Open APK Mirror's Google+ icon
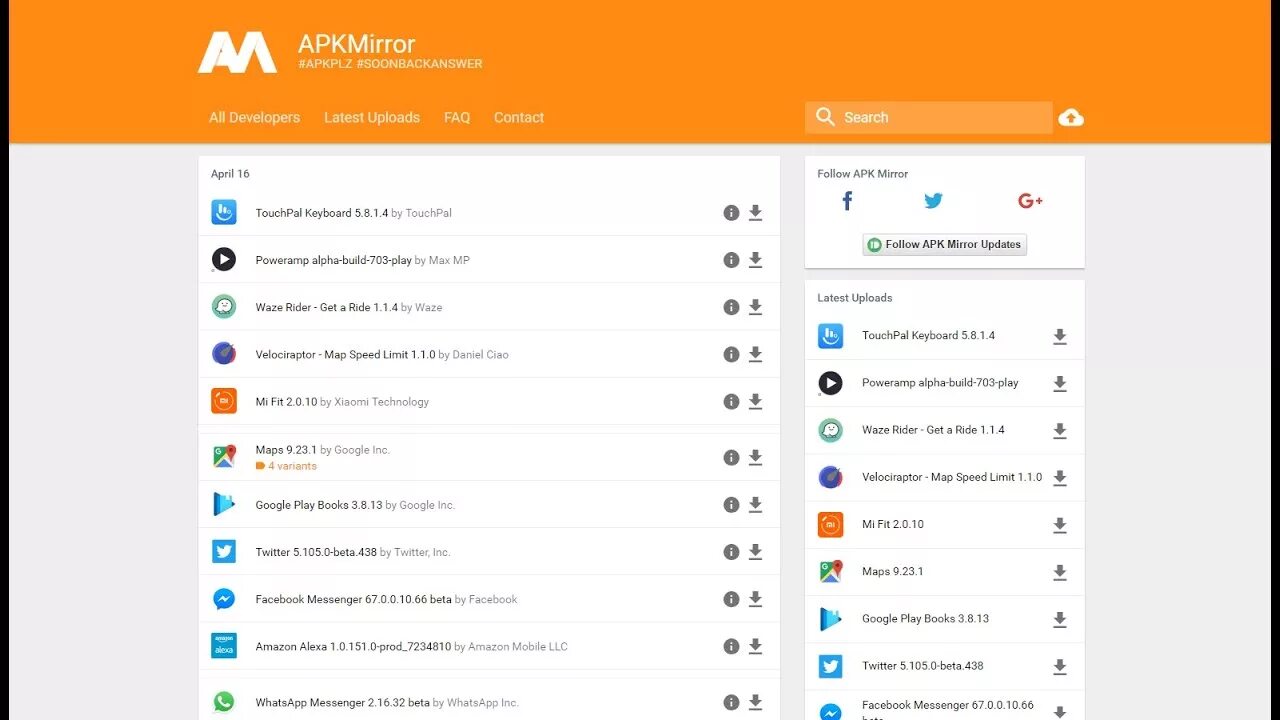1280x720 pixels. (1030, 201)
